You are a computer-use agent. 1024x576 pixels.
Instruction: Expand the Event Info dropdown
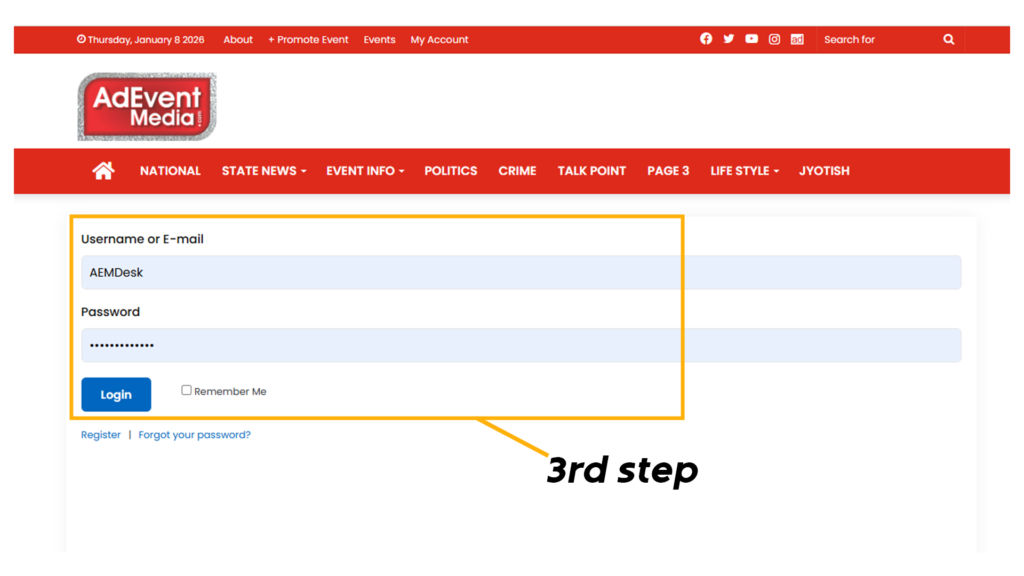[x=364, y=171]
